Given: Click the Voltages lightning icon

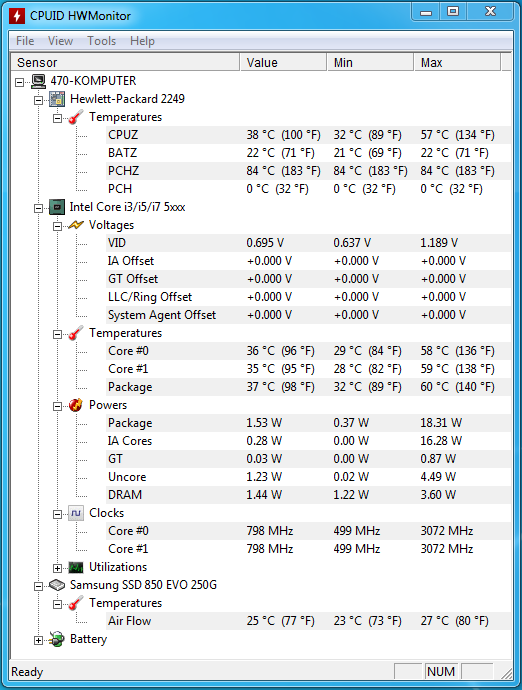Looking at the screenshot, I should [x=76, y=225].
